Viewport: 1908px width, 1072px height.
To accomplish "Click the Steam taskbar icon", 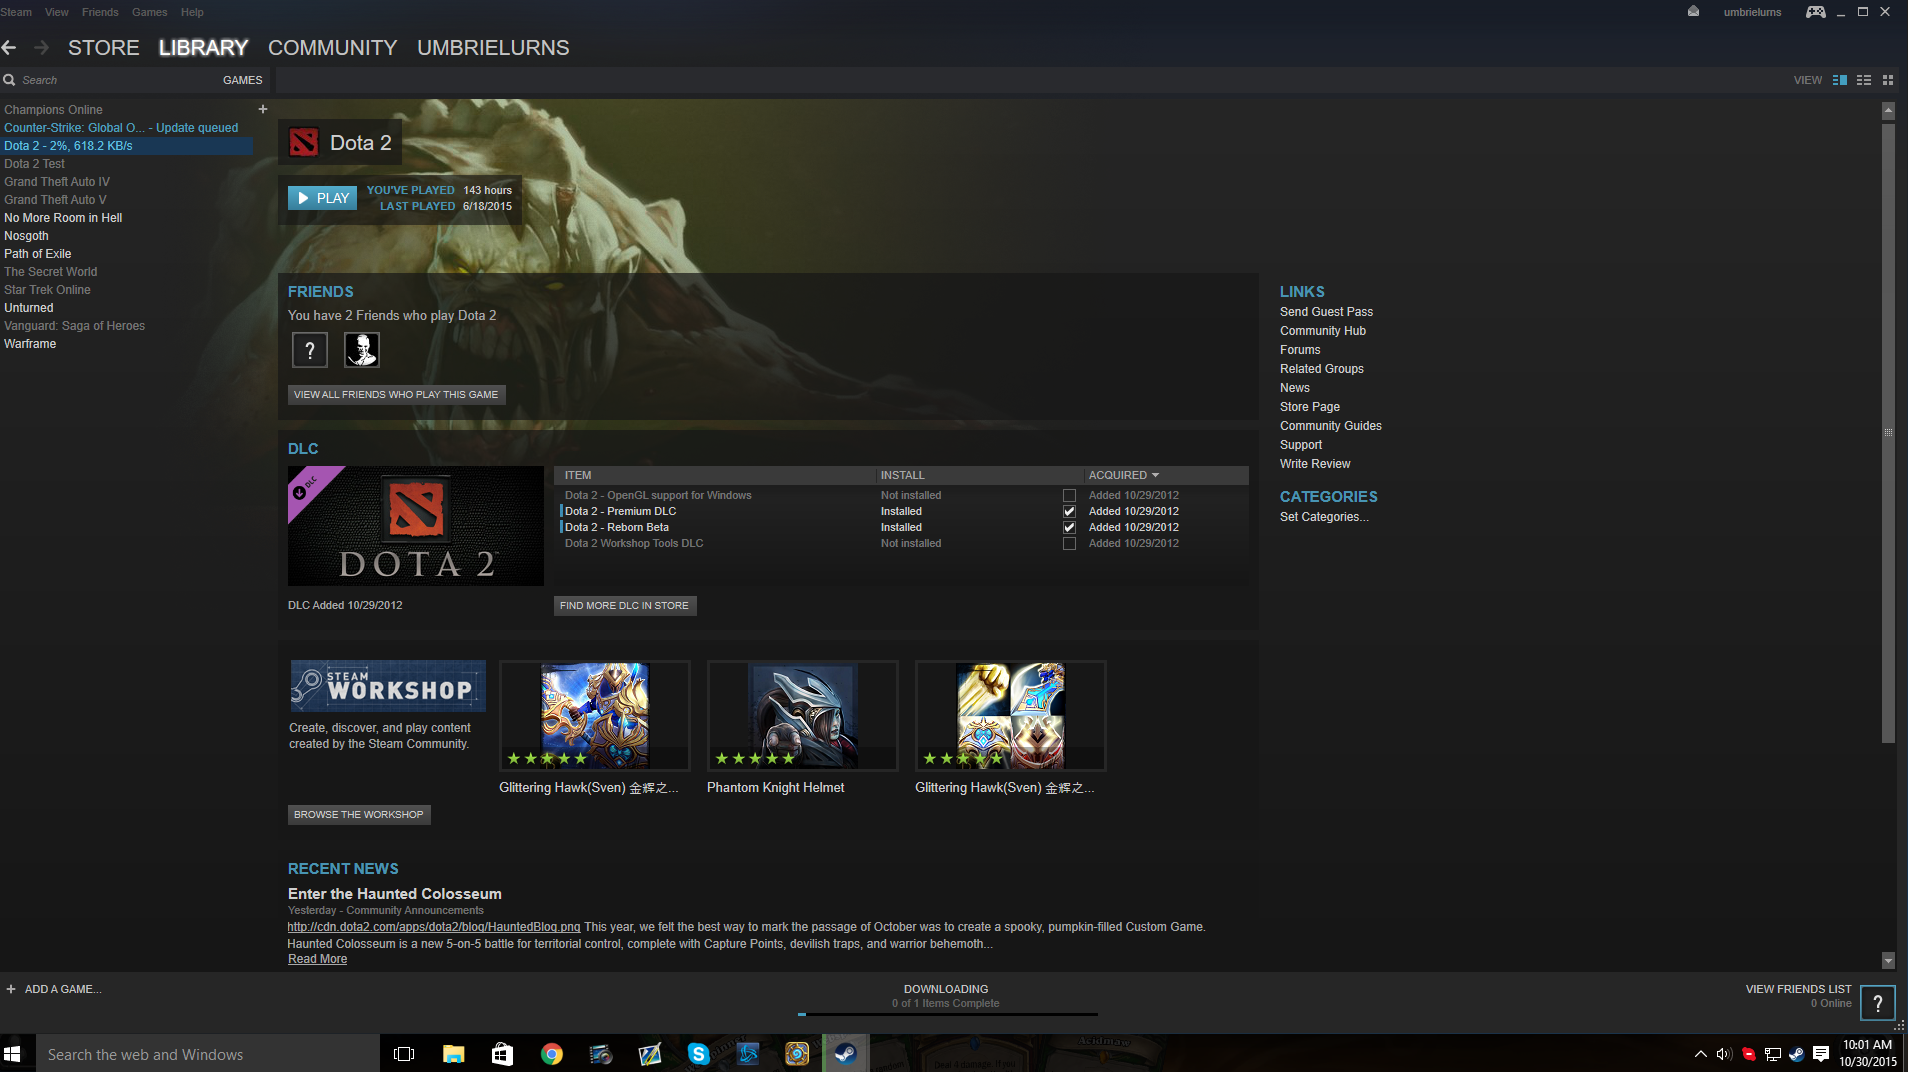I will [845, 1054].
